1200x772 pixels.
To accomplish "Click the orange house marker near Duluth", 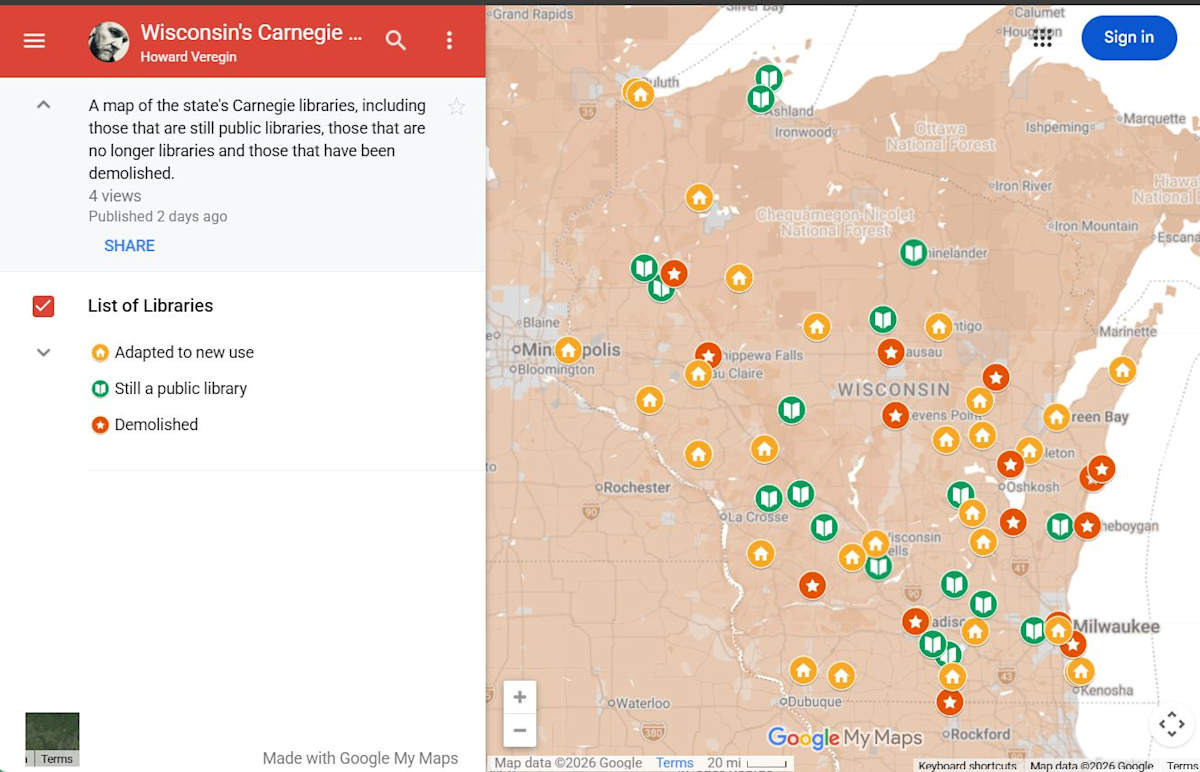I will point(641,95).
